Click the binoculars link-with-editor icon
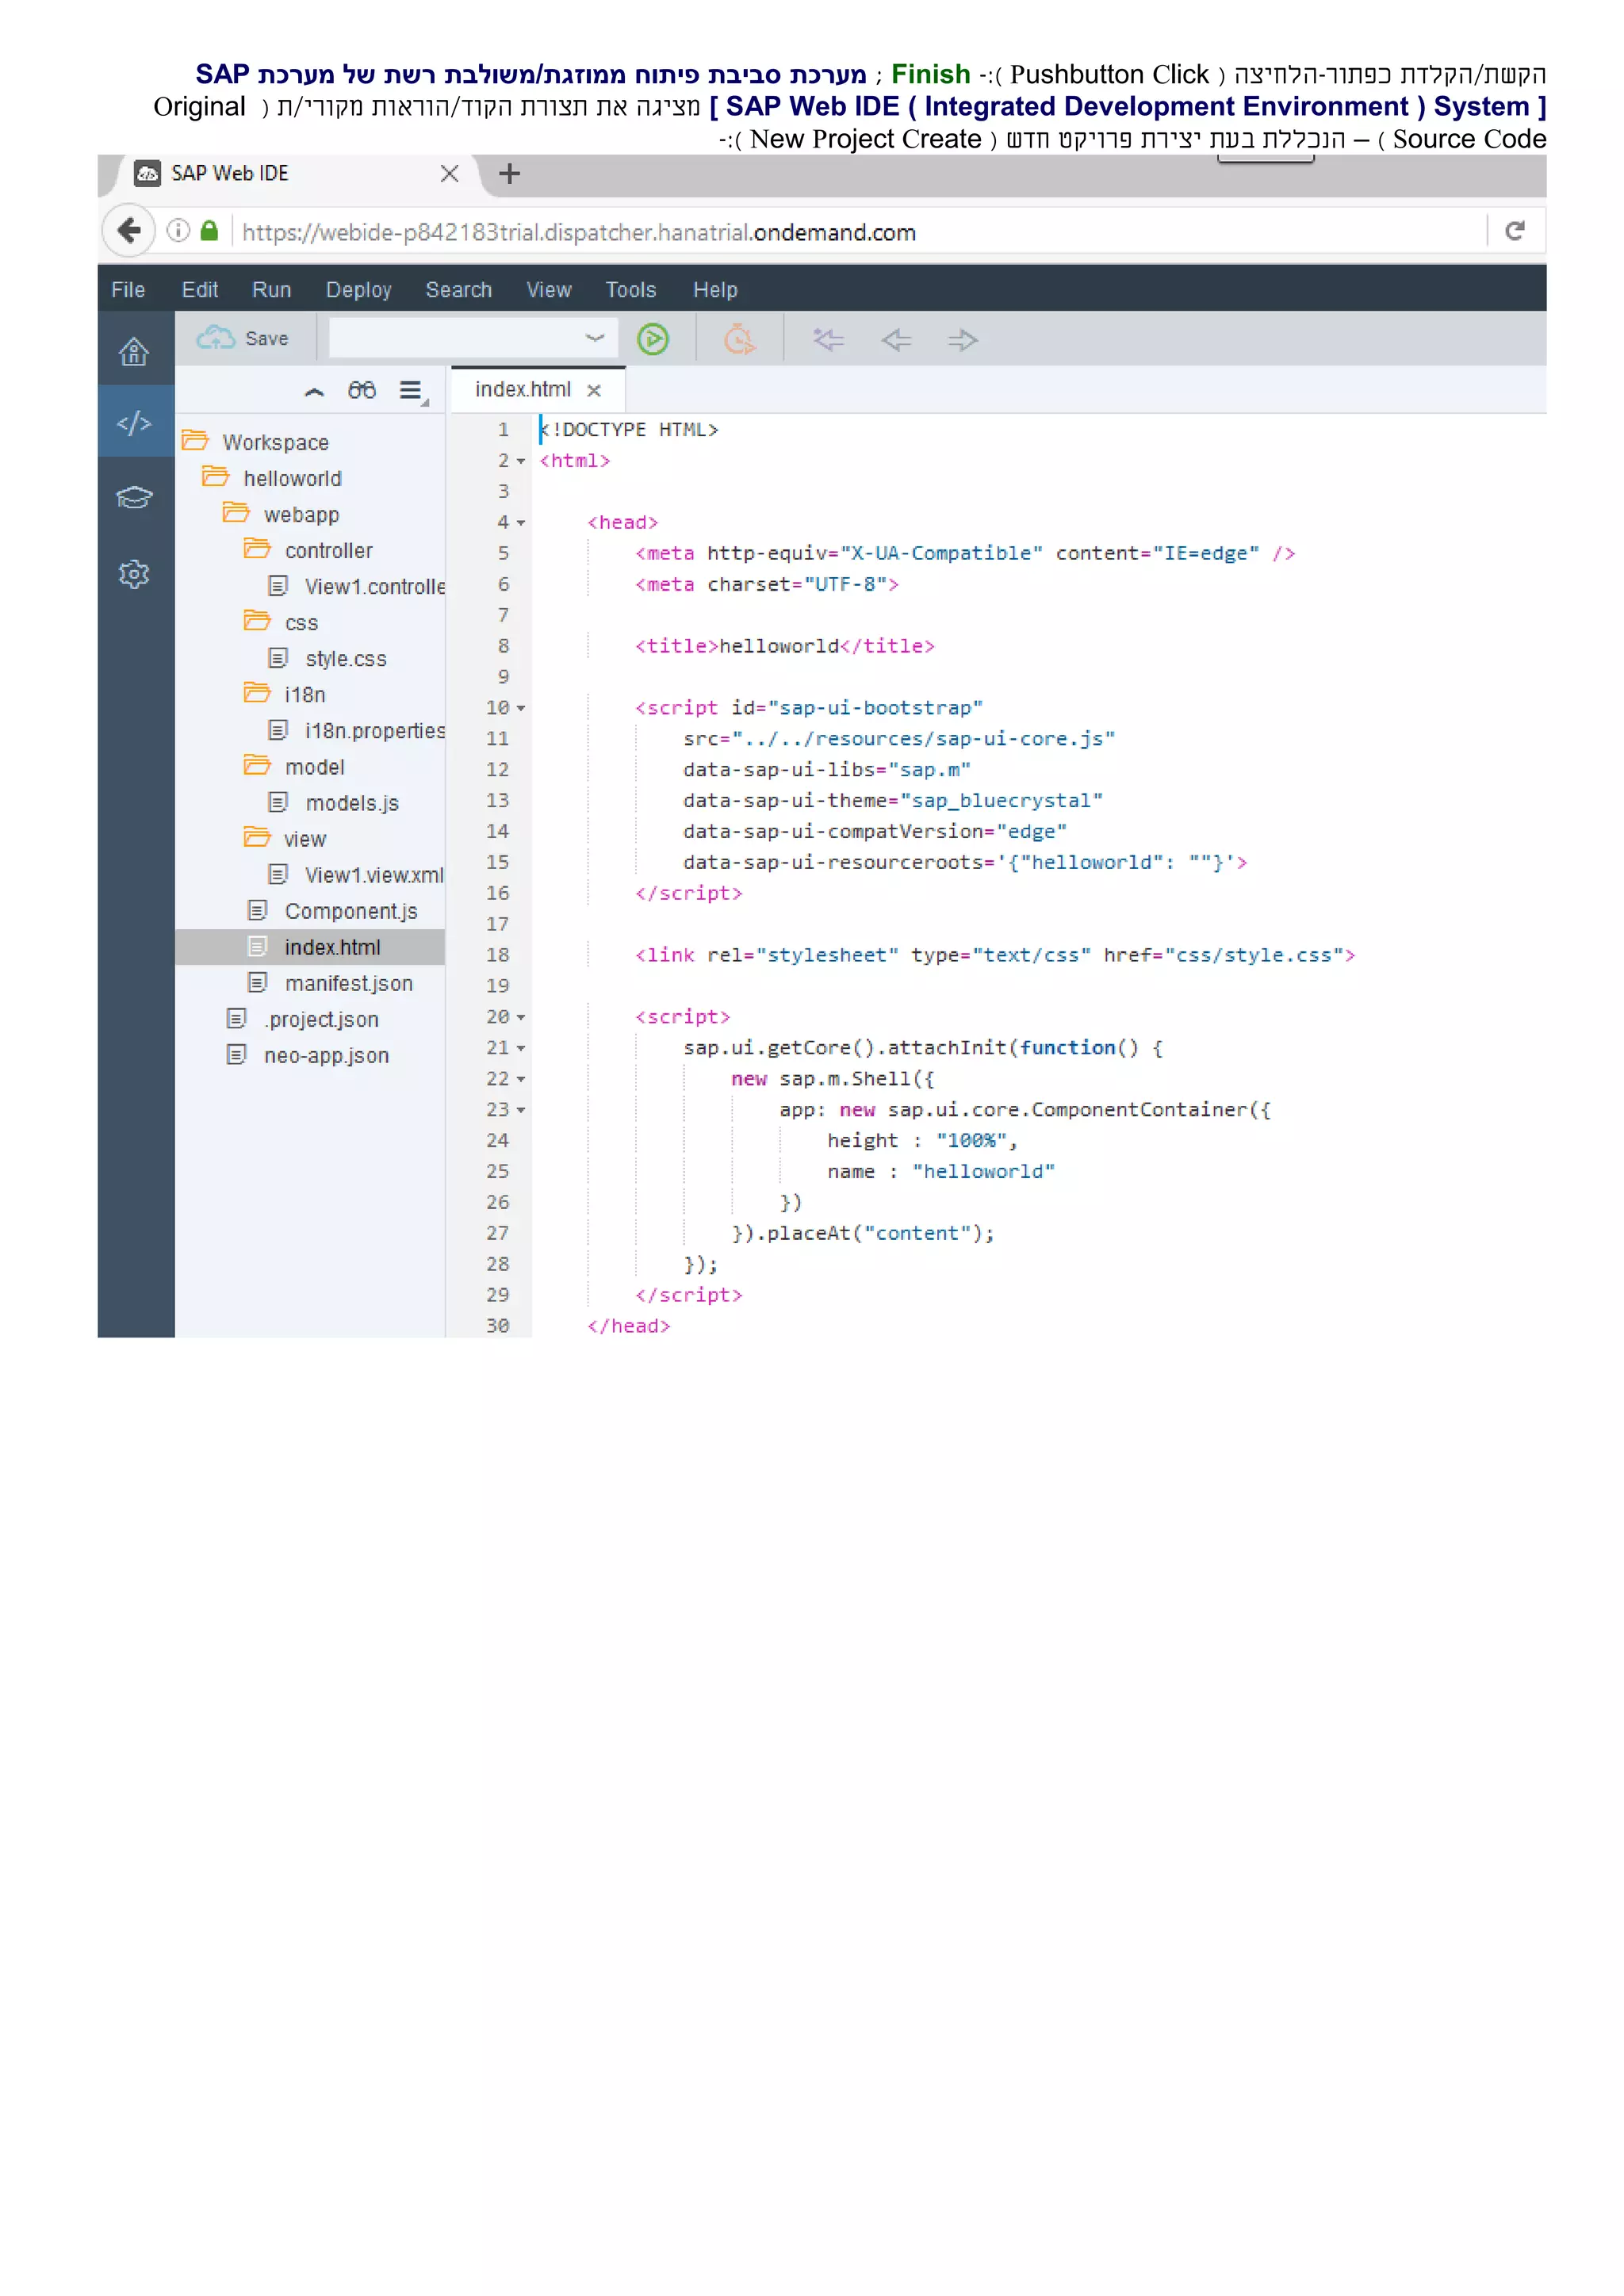This screenshot has width=1624, height=2296. (362, 390)
